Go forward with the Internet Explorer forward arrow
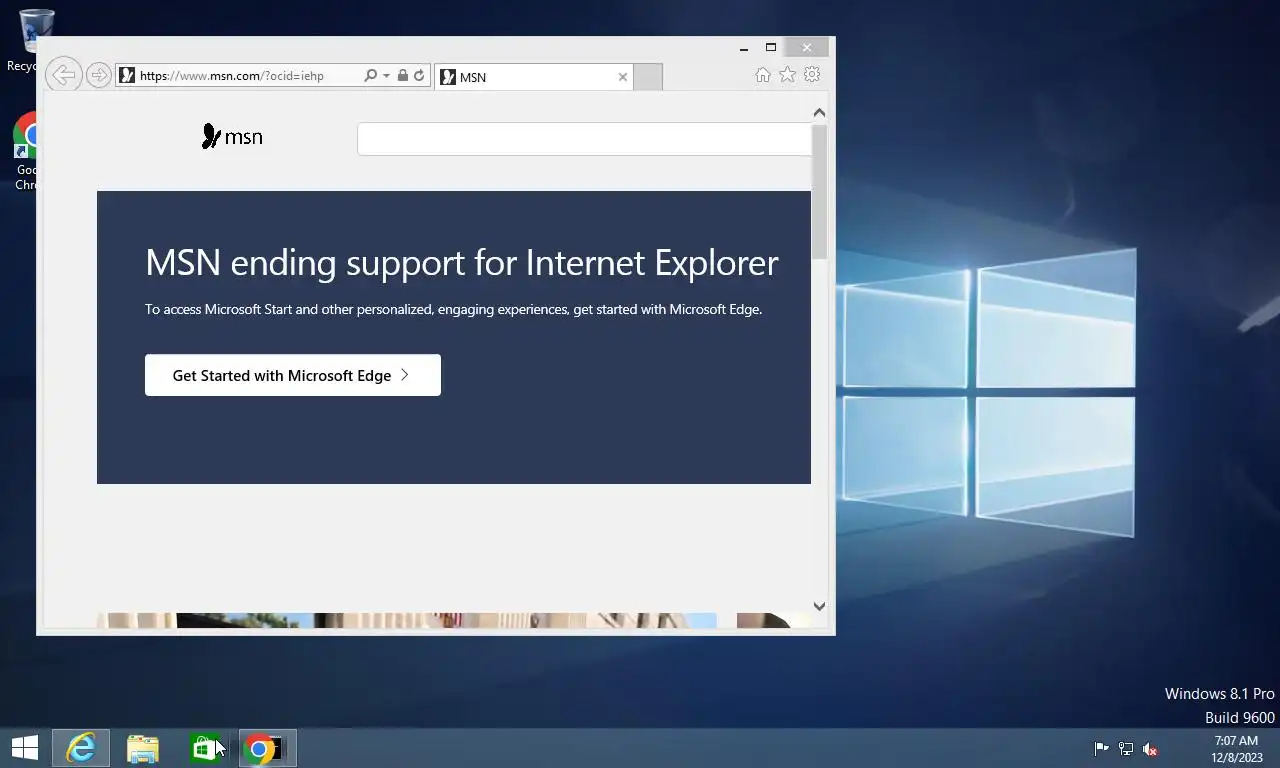Screen dimensions: 1280x768 [x=98, y=75]
